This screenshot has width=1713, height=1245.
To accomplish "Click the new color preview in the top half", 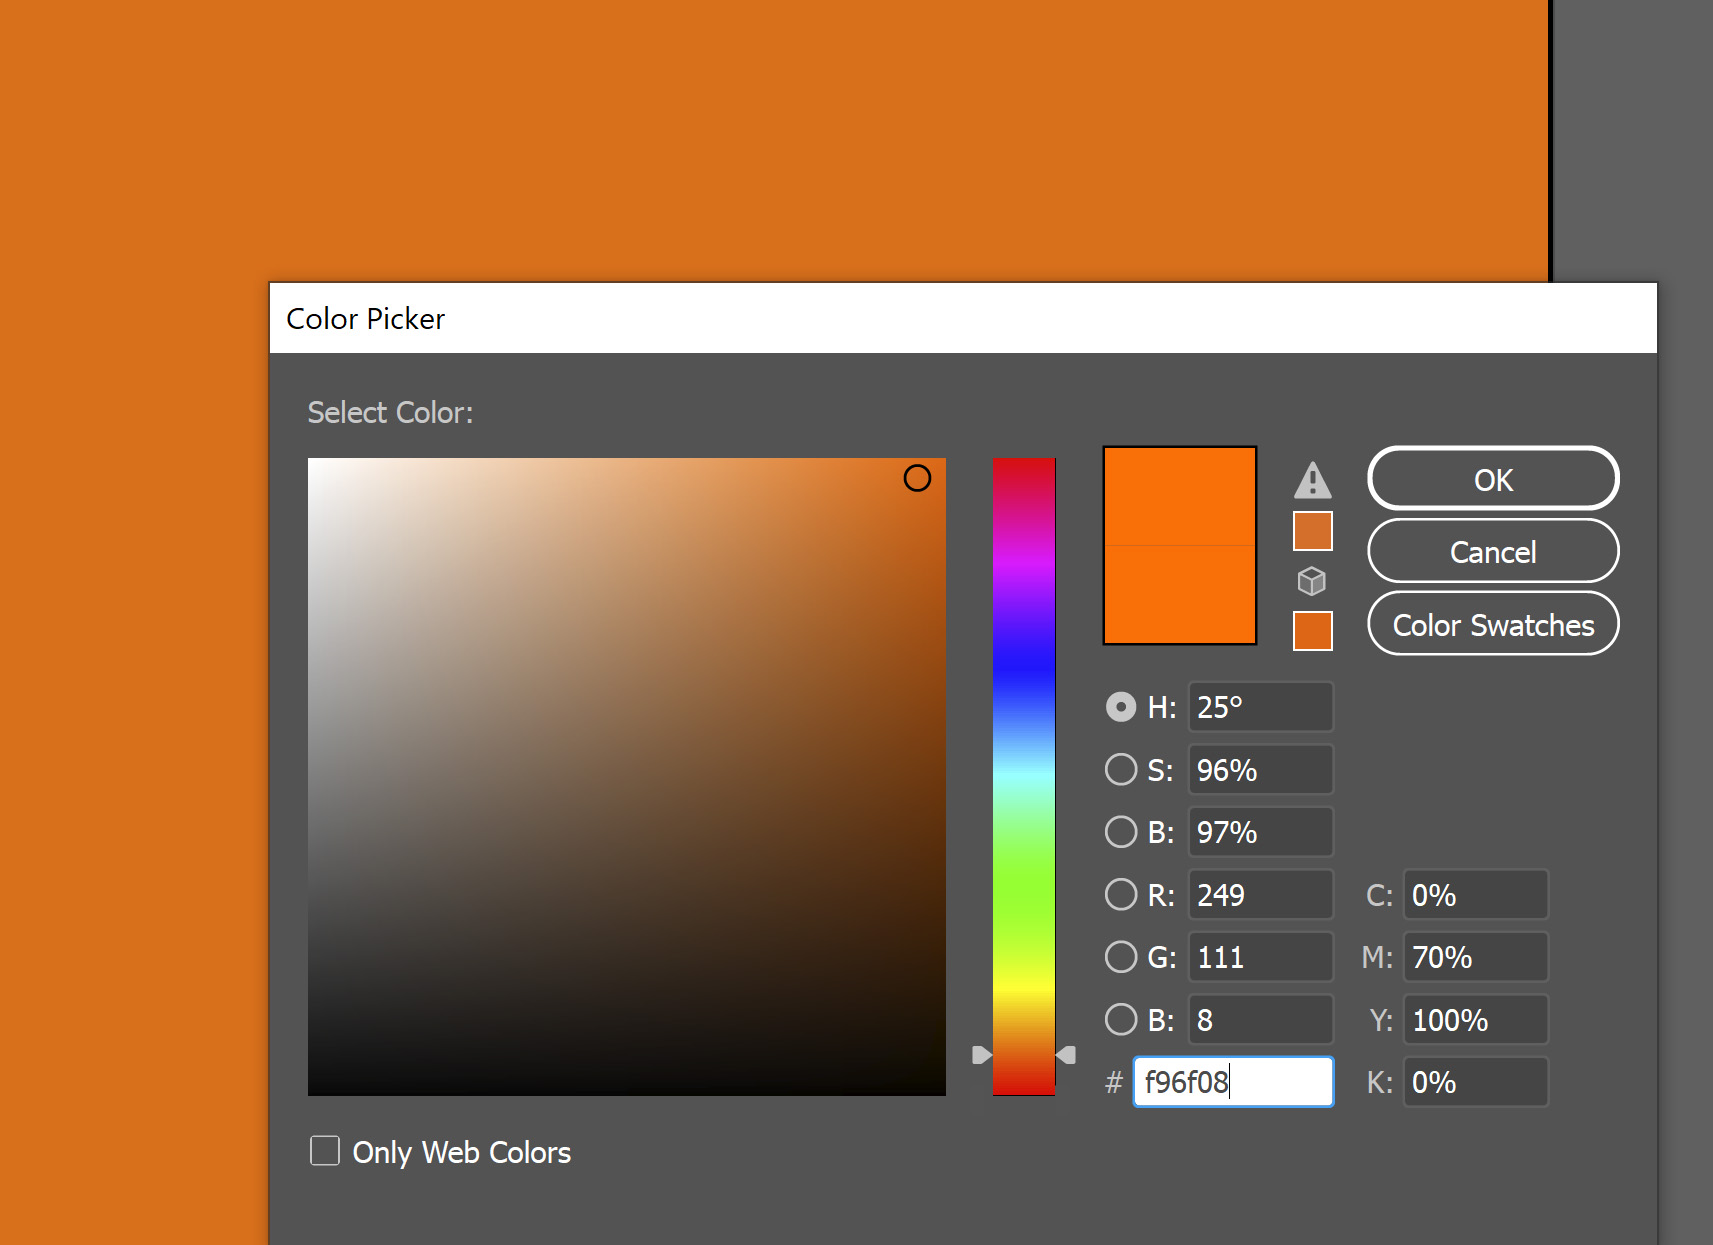I will point(1180,495).
